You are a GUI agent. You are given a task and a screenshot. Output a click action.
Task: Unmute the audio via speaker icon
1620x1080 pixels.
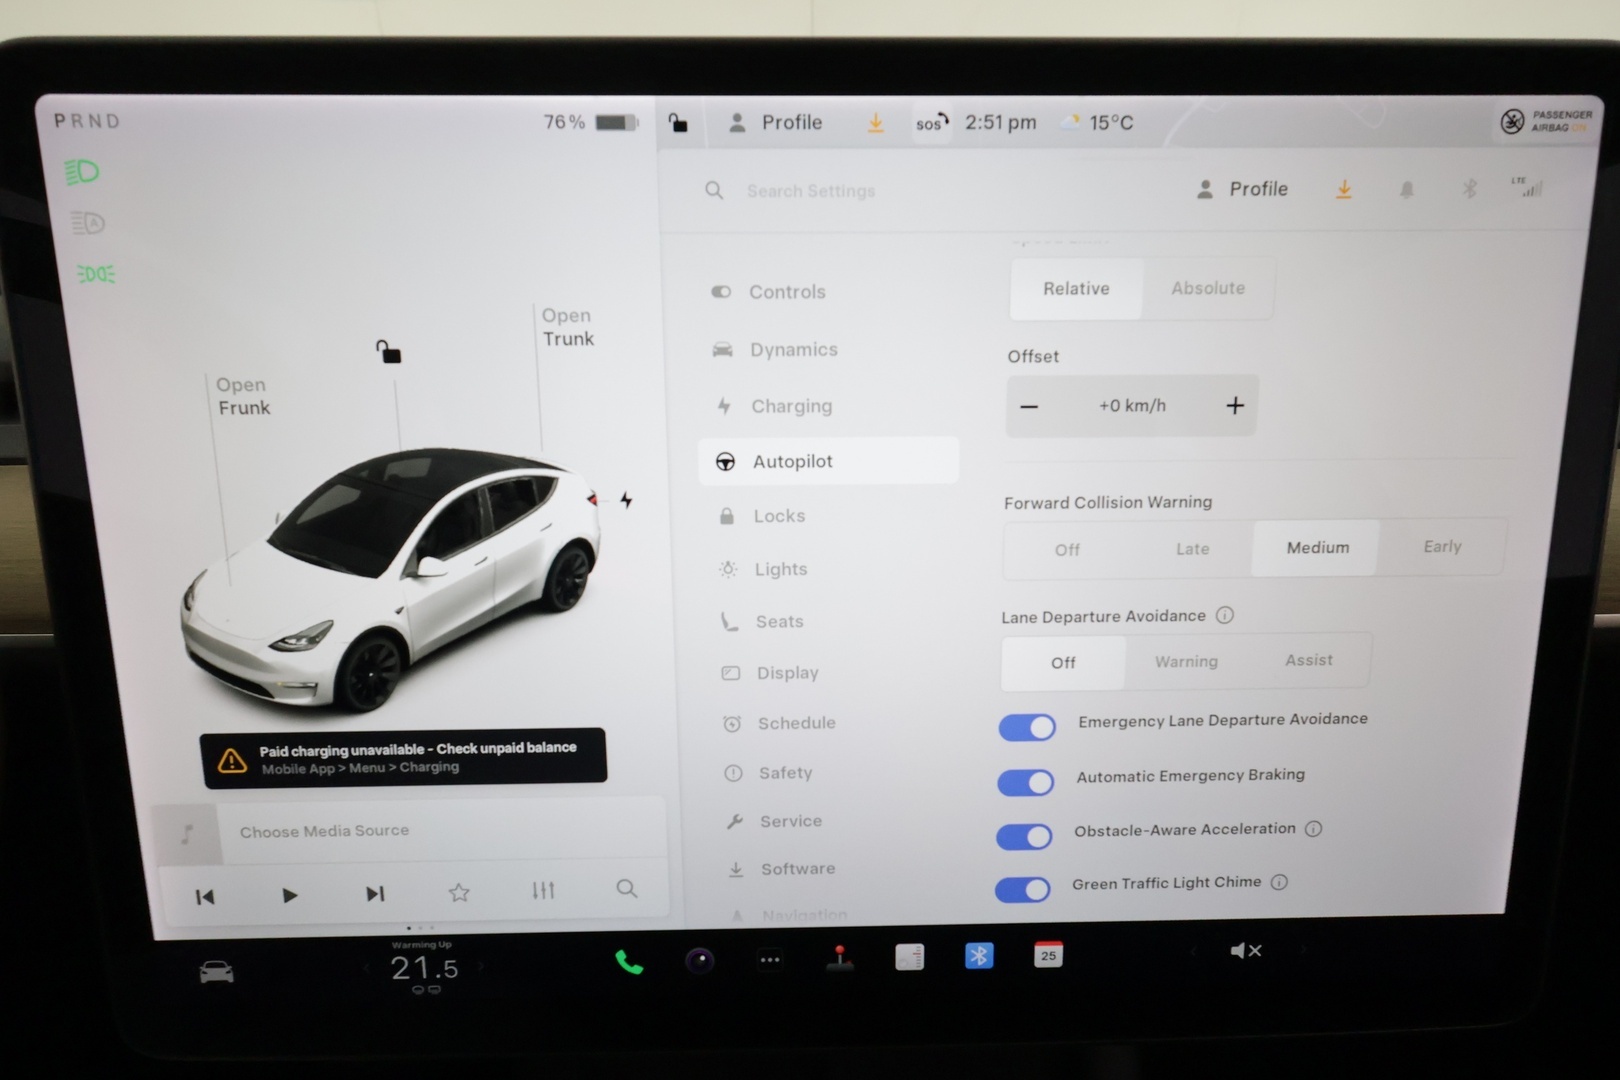1245,950
